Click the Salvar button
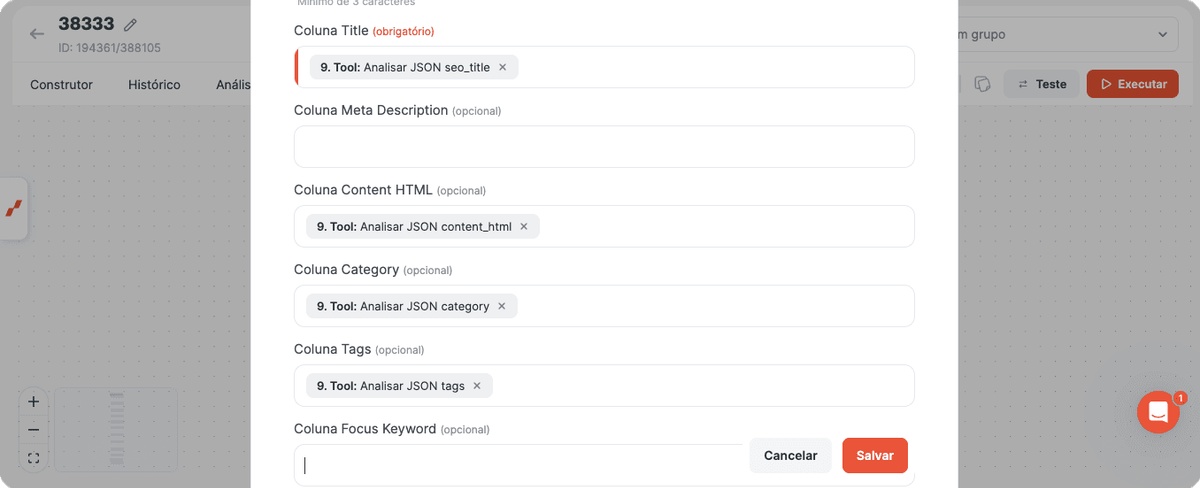 875,455
